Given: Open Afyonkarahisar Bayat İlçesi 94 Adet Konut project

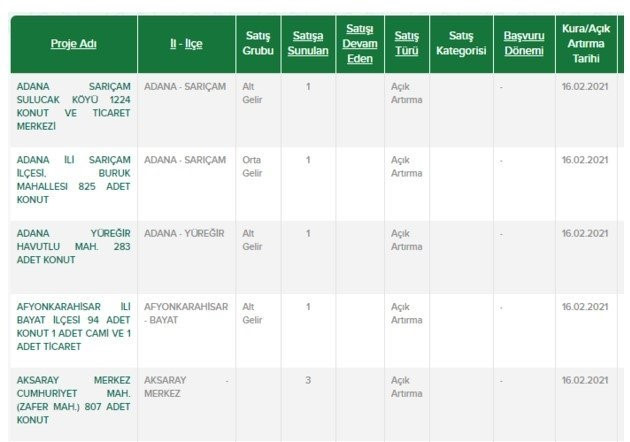Looking at the screenshot, I should (74, 326).
